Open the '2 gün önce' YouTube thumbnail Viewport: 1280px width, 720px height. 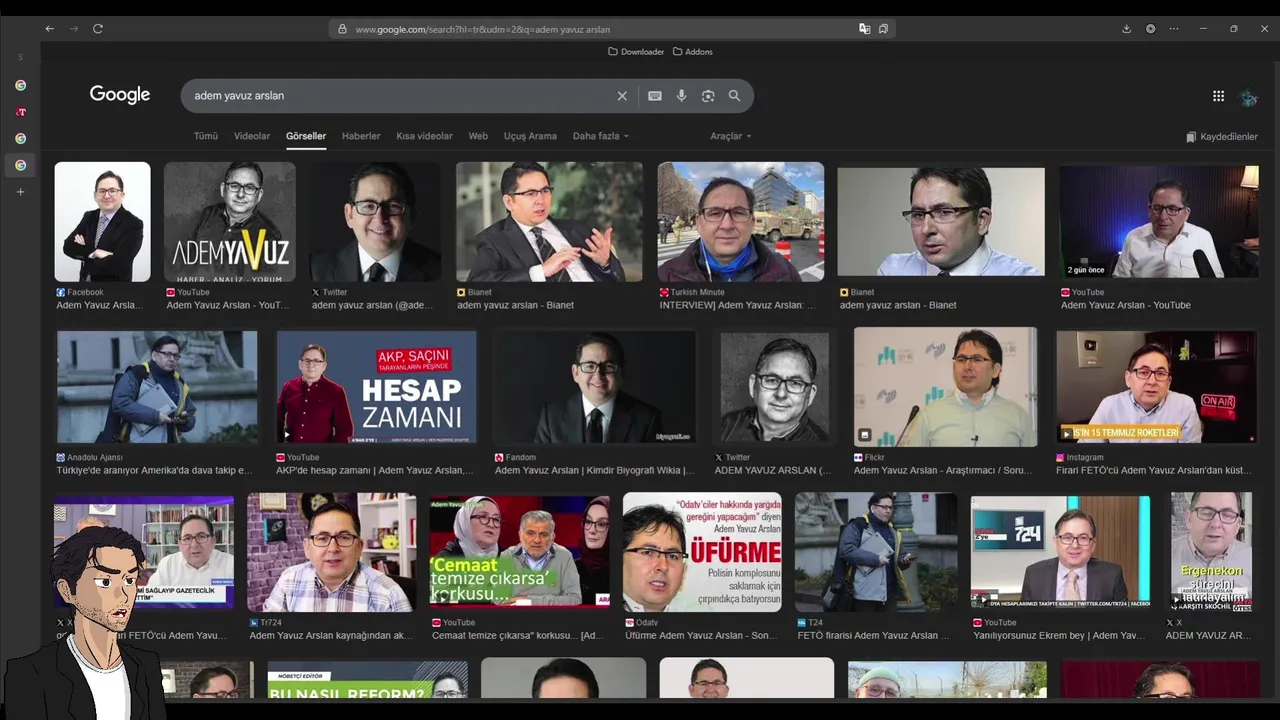click(x=1159, y=222)
